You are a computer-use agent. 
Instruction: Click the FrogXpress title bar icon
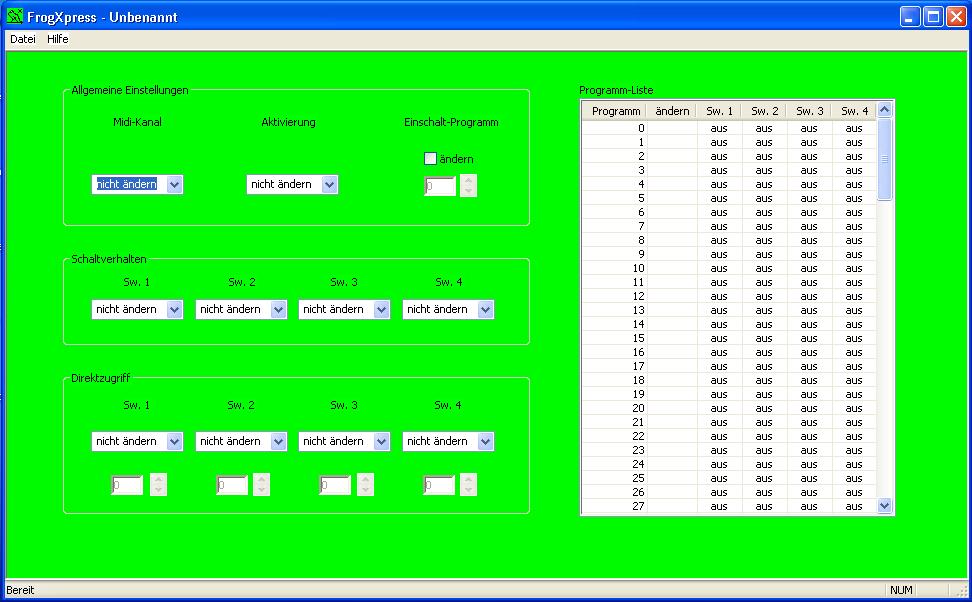click(x=15, y=16)
